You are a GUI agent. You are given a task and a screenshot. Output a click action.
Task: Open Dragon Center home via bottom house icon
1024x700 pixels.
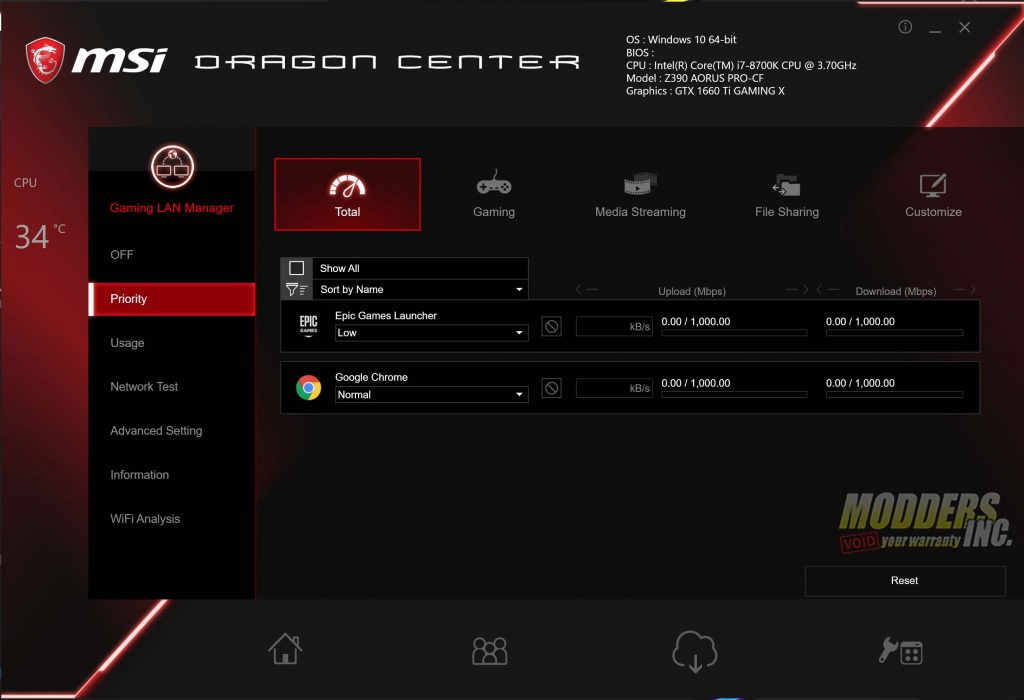click(x=285, y=648)
